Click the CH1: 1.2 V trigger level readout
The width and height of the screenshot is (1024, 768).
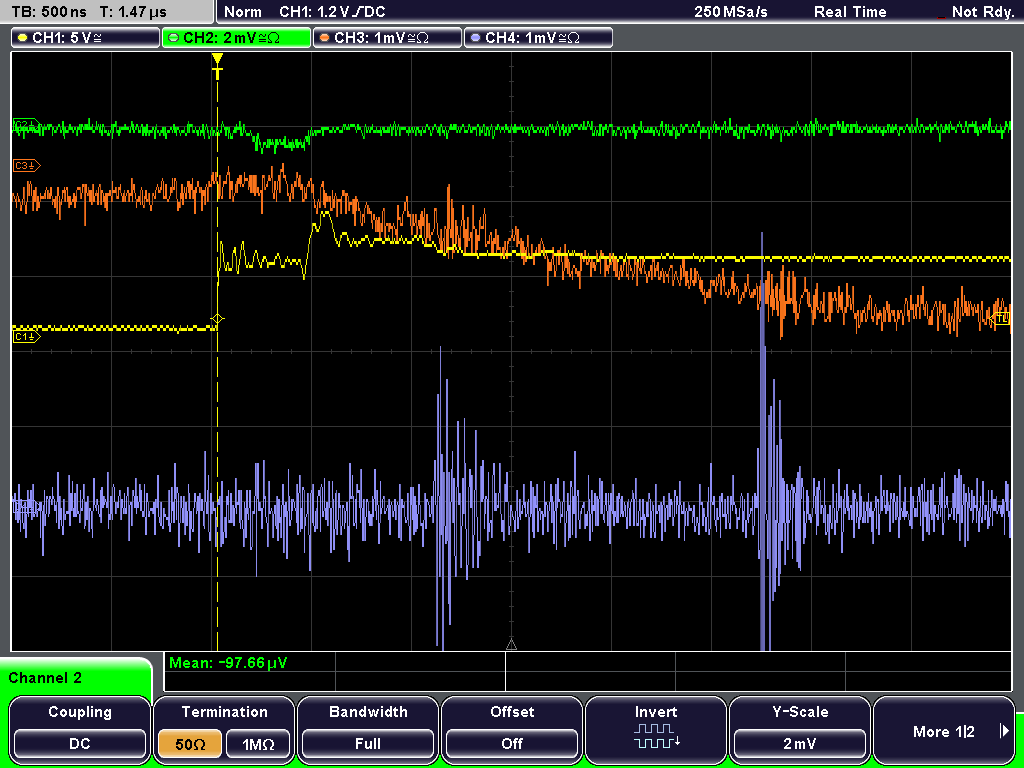332,12
